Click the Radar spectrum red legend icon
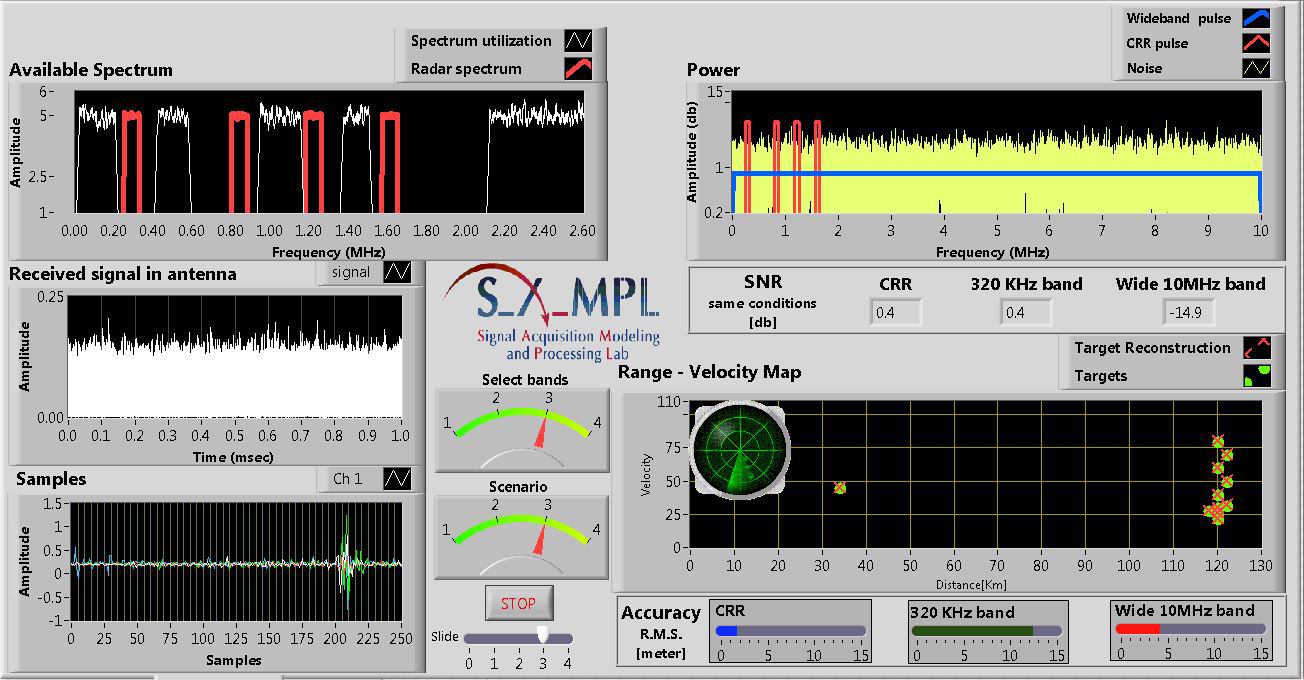 pyautogui.click(x=578, y=69)
